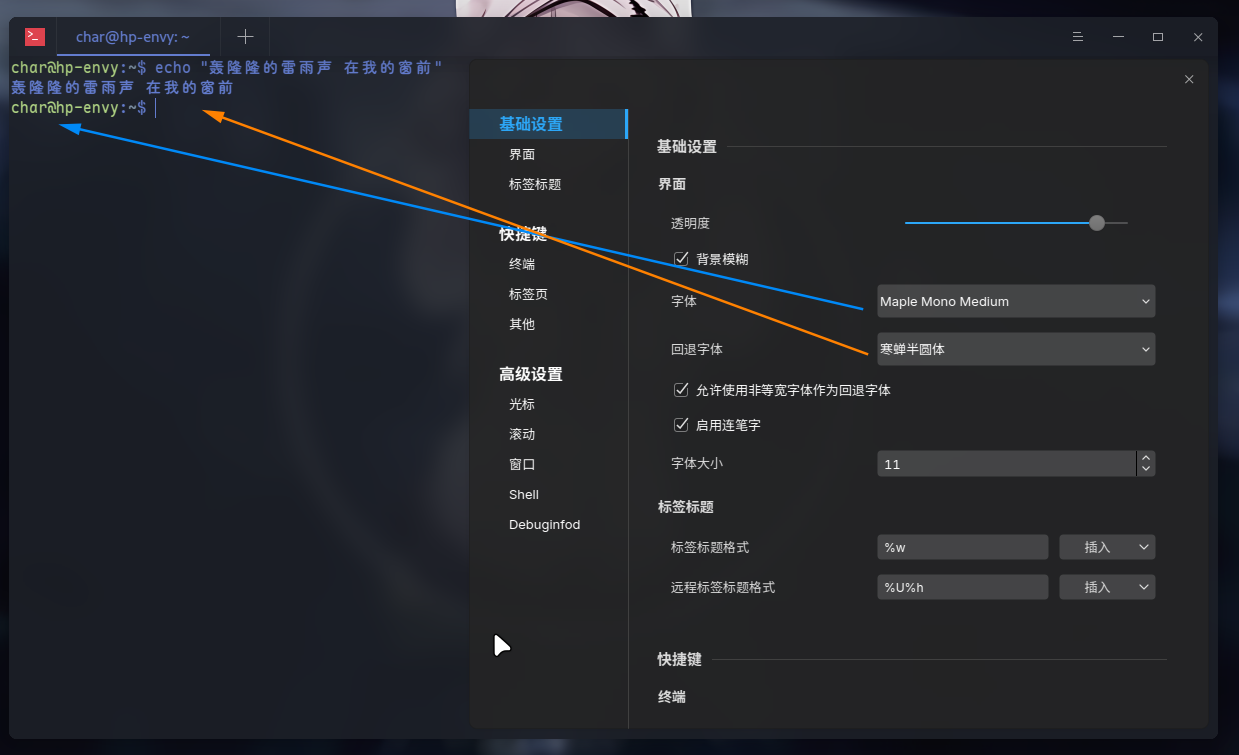The height and width of the screenshot is (755, 1239).
Task: Select 基础设置 in the settings sidebar
Action: [548, 124]
